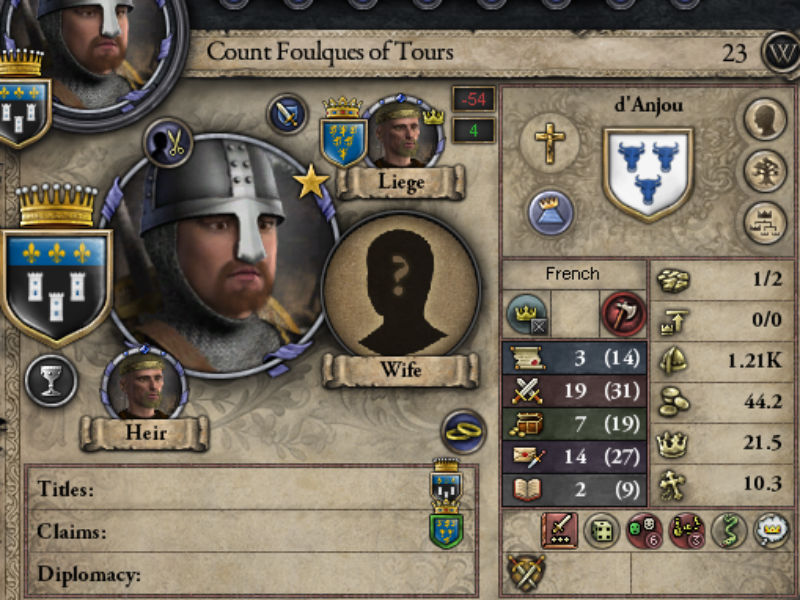800x600 pixels.
Task: Open the family tree icon
Action: 764,171
